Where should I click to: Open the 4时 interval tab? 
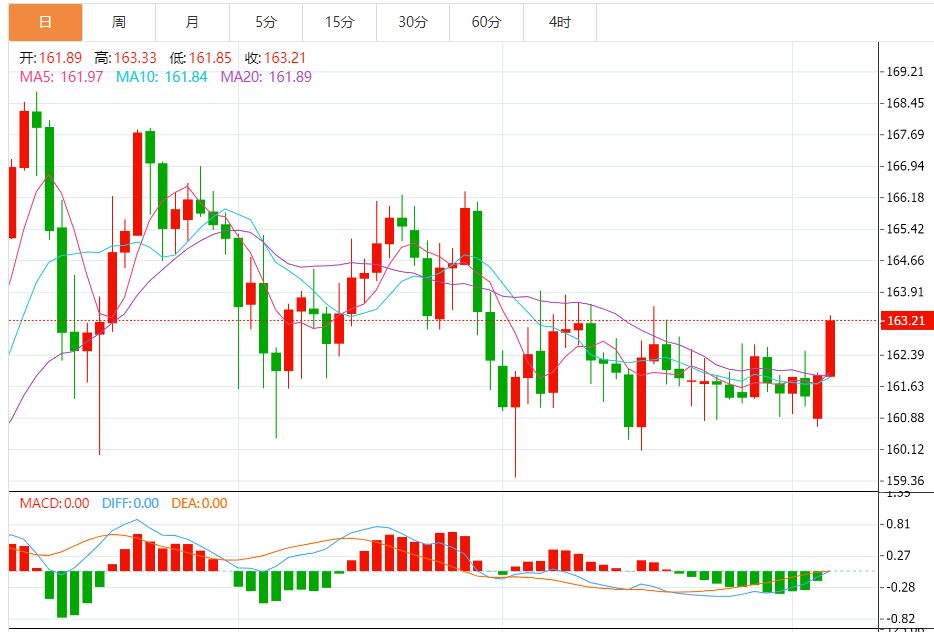click(x=560, y=23)
